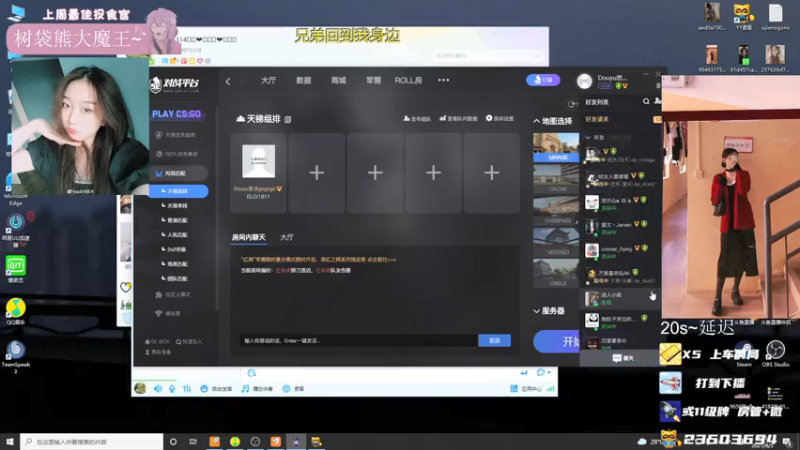Open 好友请求 friend requests row
Image resolution: width=800 pixels, height=450 pixels.
[620, 119]
